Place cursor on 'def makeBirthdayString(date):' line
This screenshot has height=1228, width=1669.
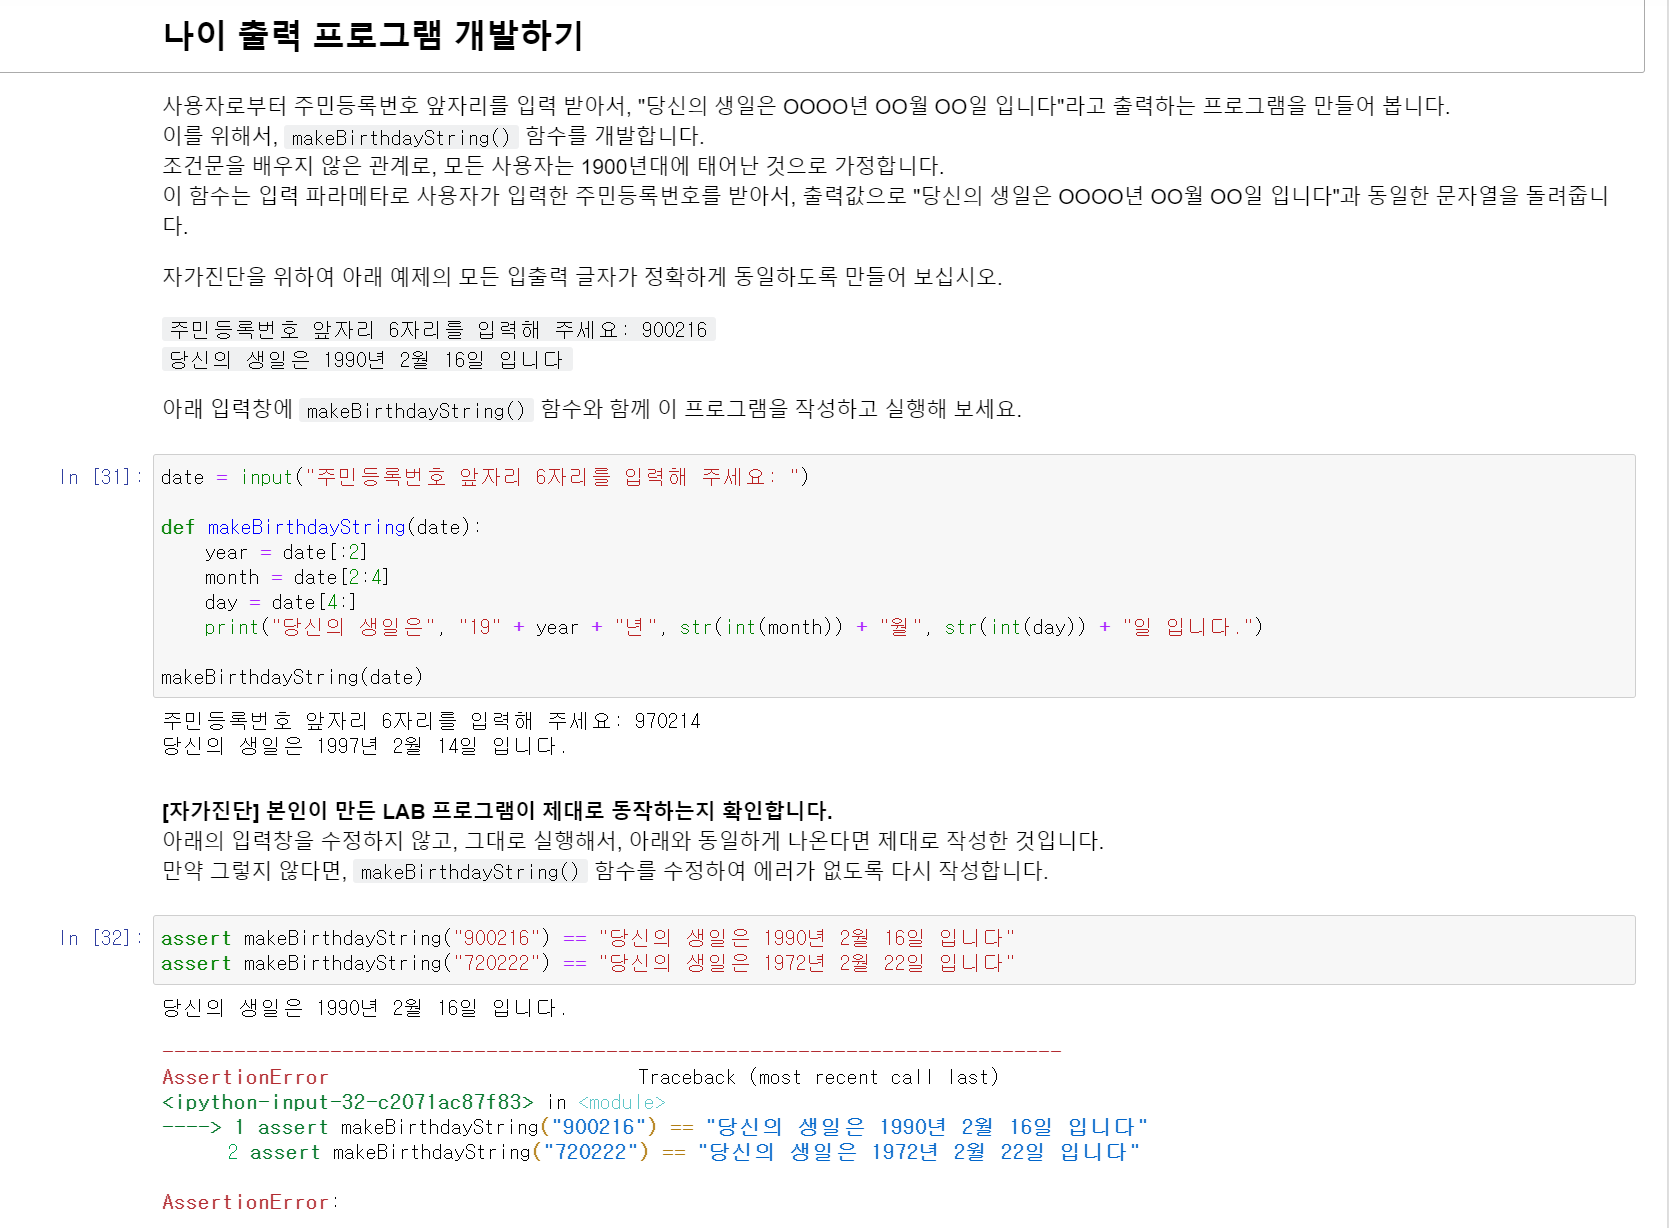[x=321, y=527]
